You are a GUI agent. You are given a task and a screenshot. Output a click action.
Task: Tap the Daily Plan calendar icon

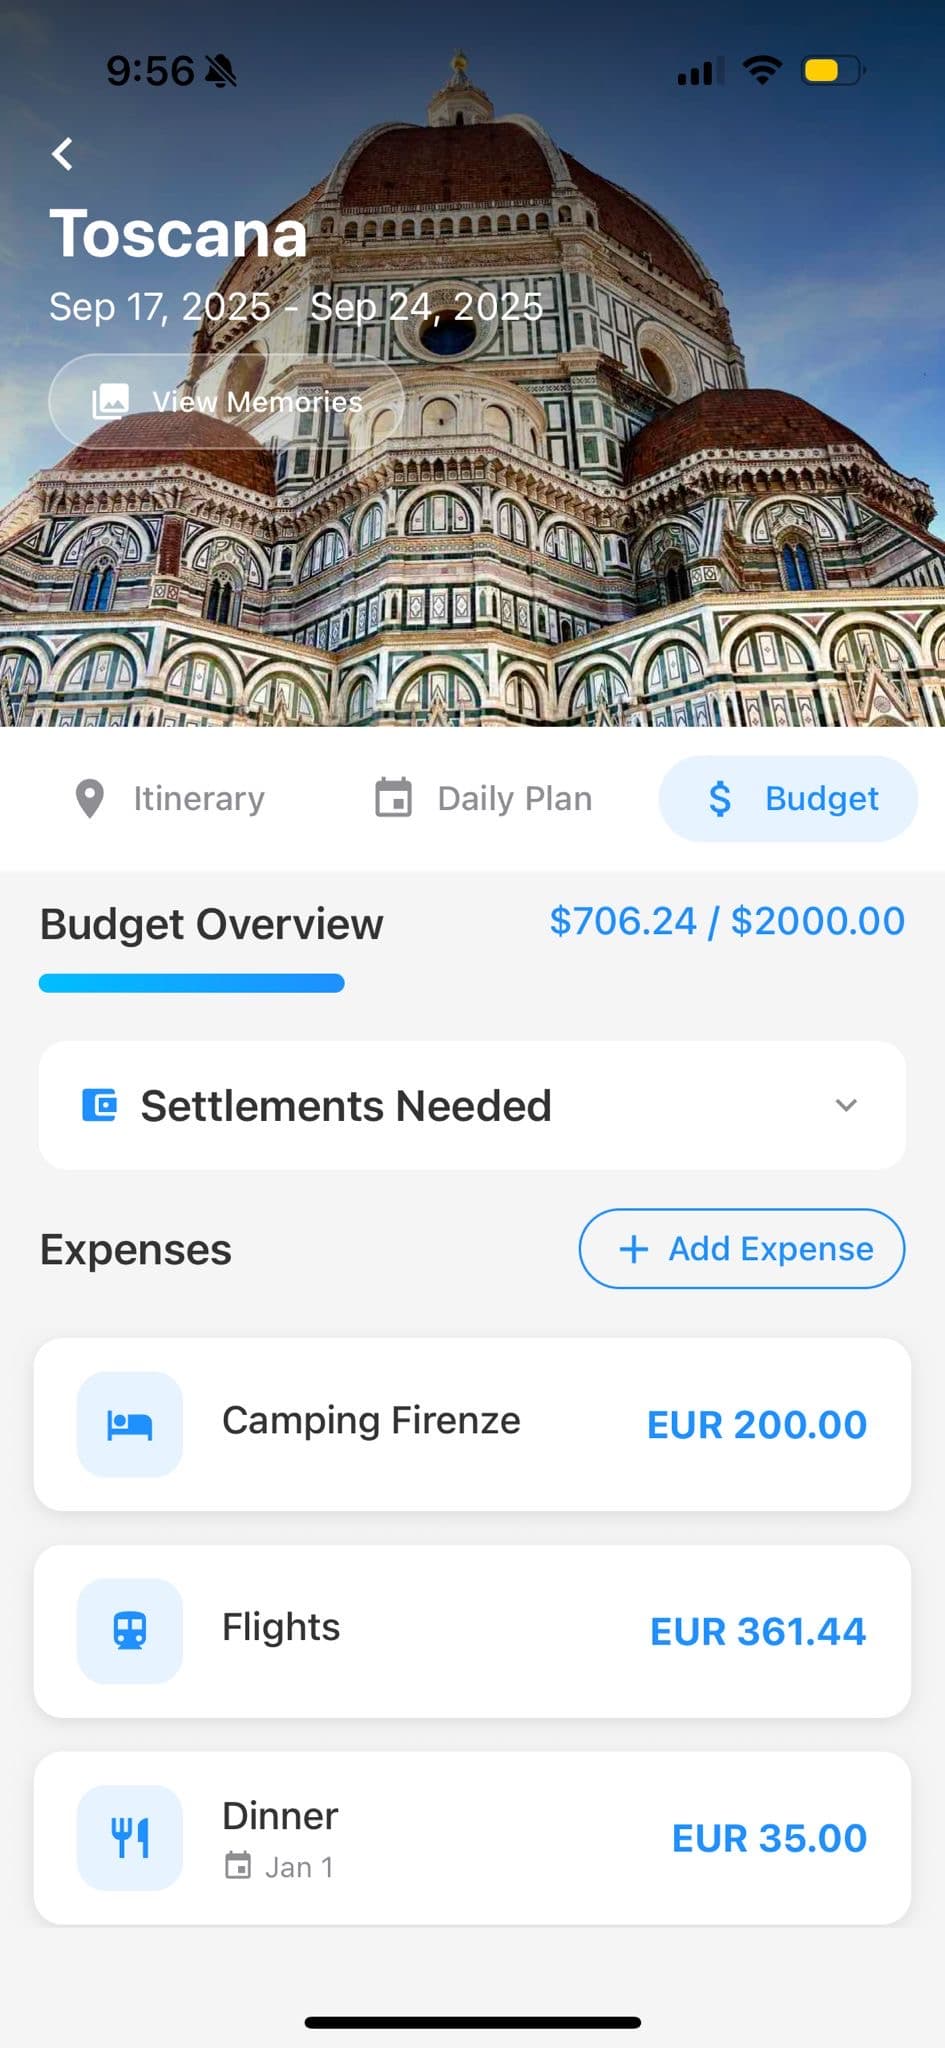pos(393,798)
